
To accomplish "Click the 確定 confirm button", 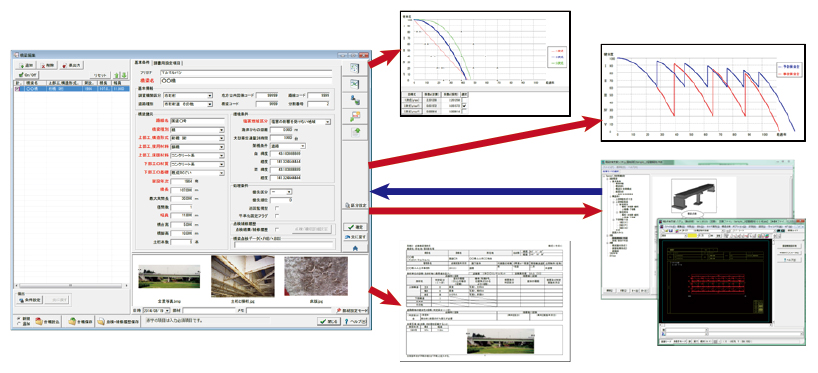I will pyautogui.click(x=355, y=227).
